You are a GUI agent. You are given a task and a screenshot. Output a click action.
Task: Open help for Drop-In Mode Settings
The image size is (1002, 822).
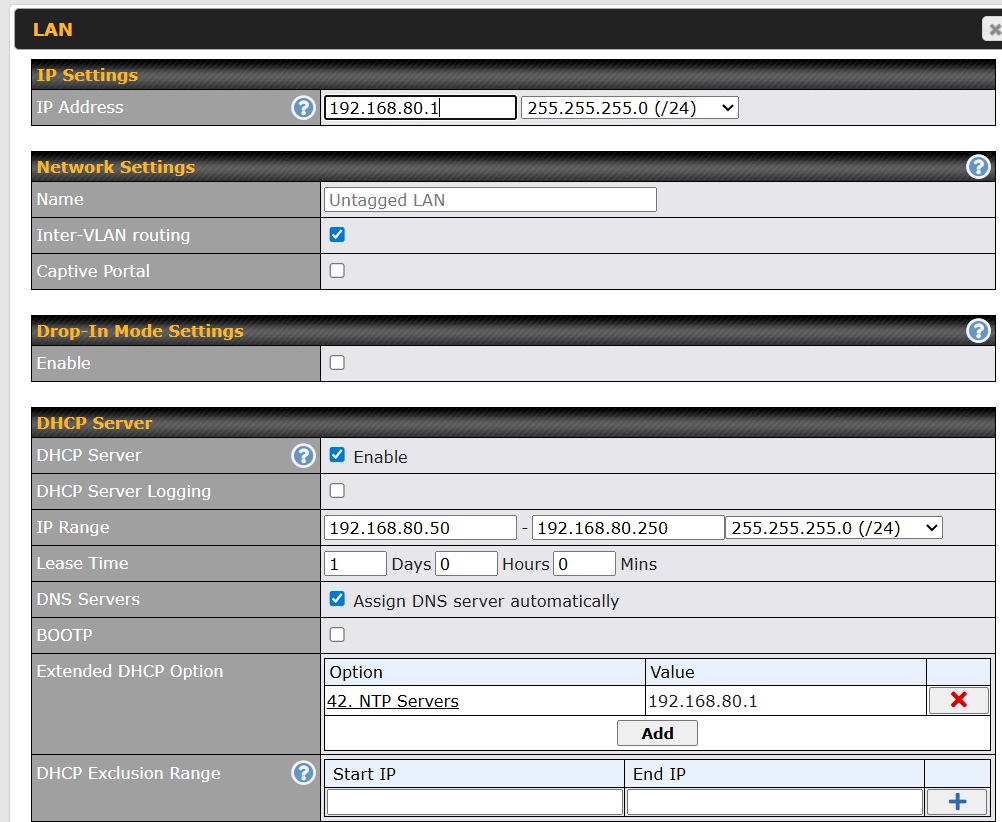click(x=978, y=331)
